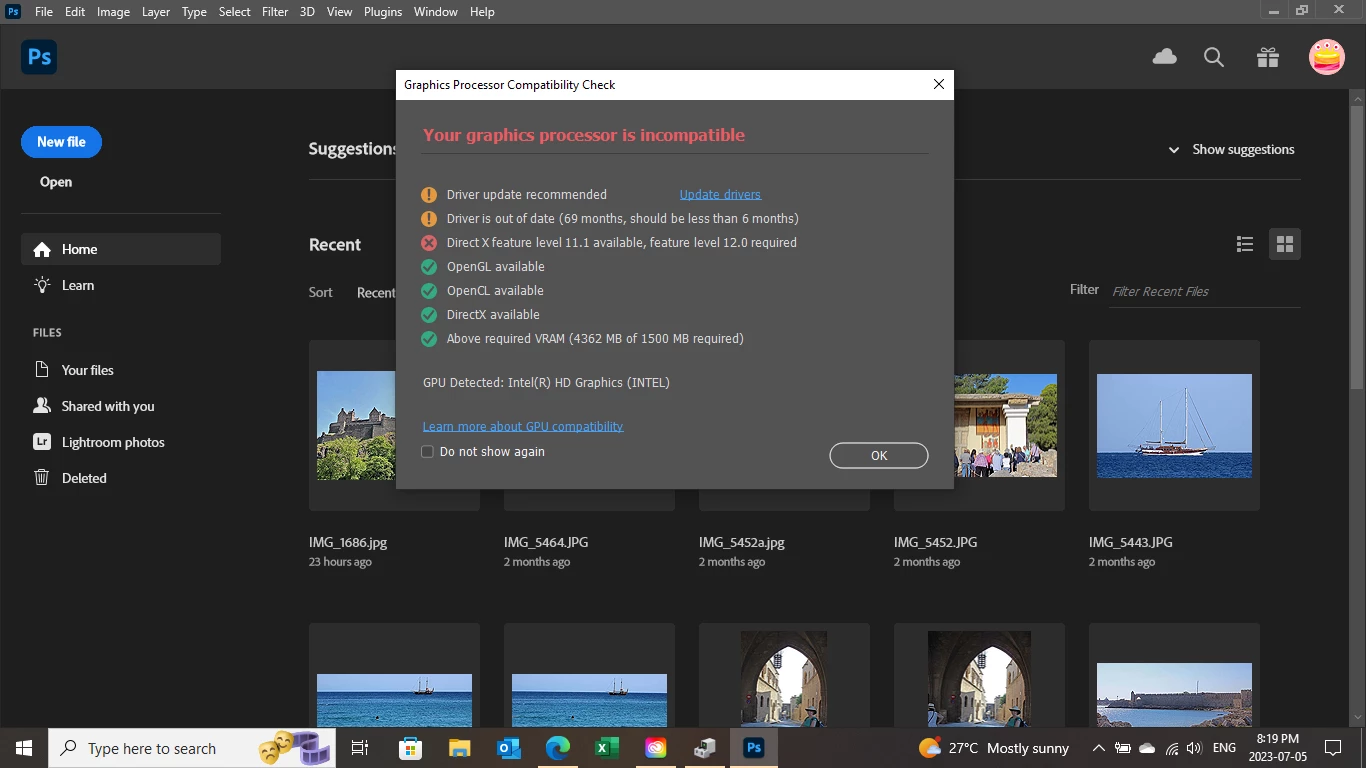
Task: Open the IMG_5443.JPG sailboat thumbnail
Action: point(1174,426)
